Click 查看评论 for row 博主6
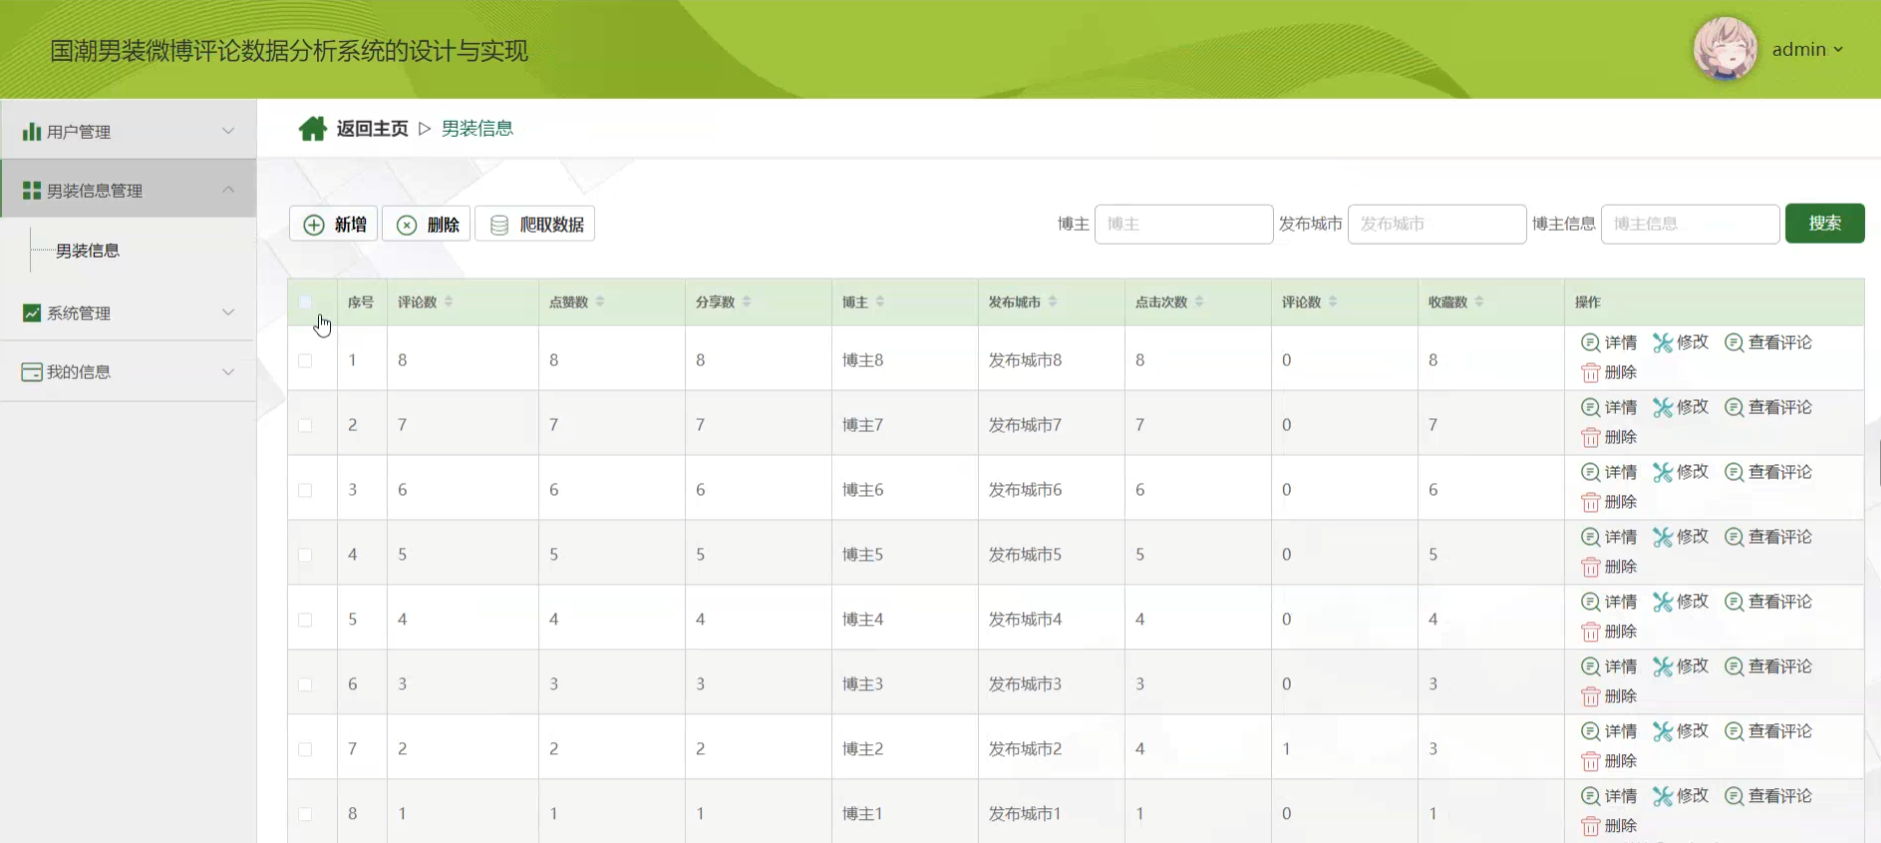 (x=1768, y=472)
